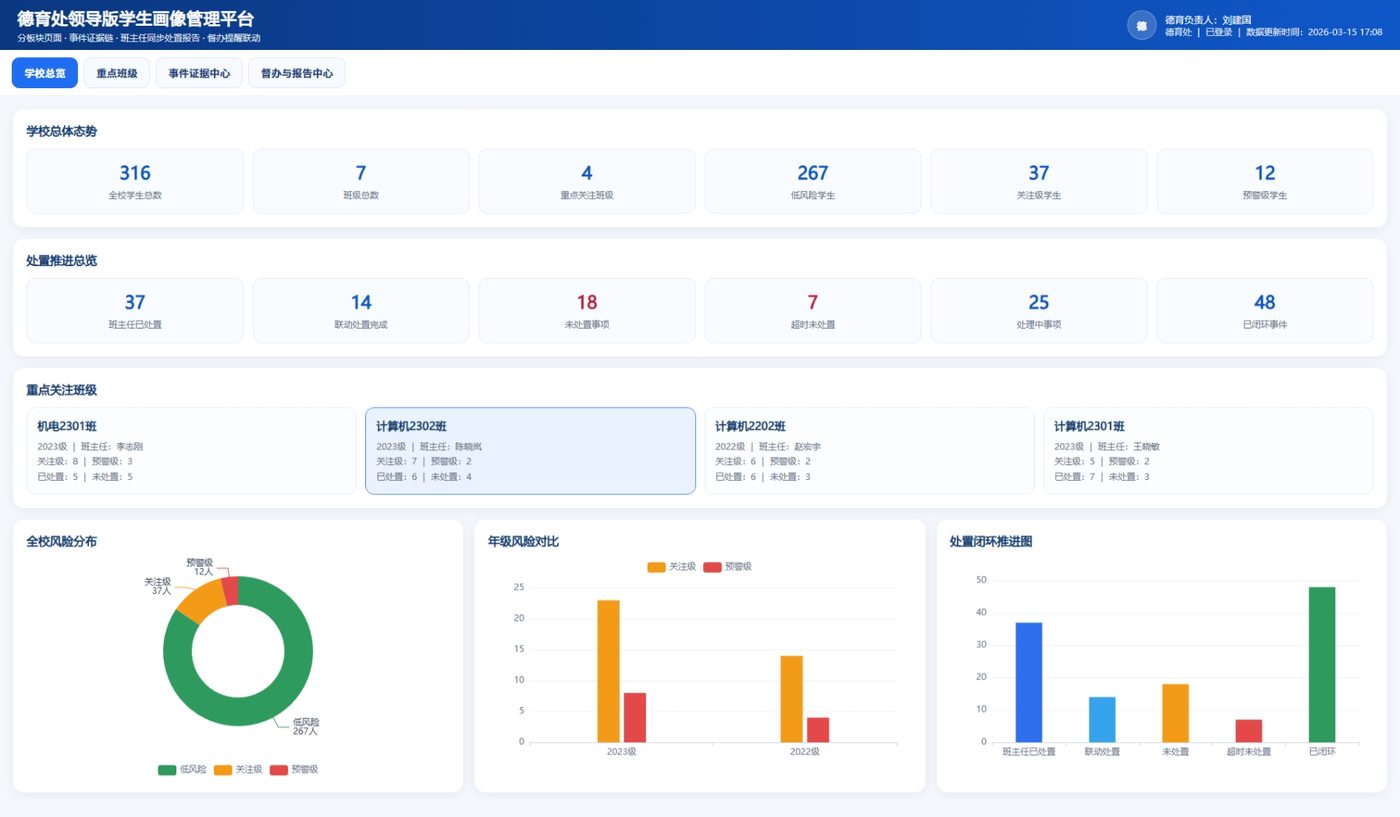Go to the 事件证据中心 tab
The image size is (1400, 817).
[199, 73]
